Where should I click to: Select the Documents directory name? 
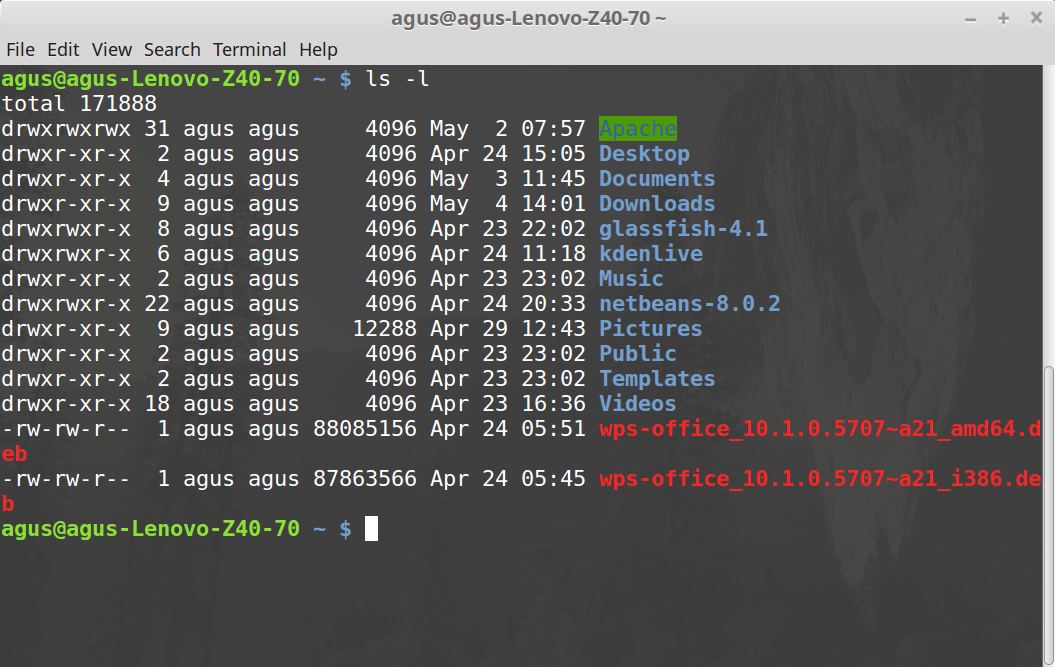[x=656, y=178]
